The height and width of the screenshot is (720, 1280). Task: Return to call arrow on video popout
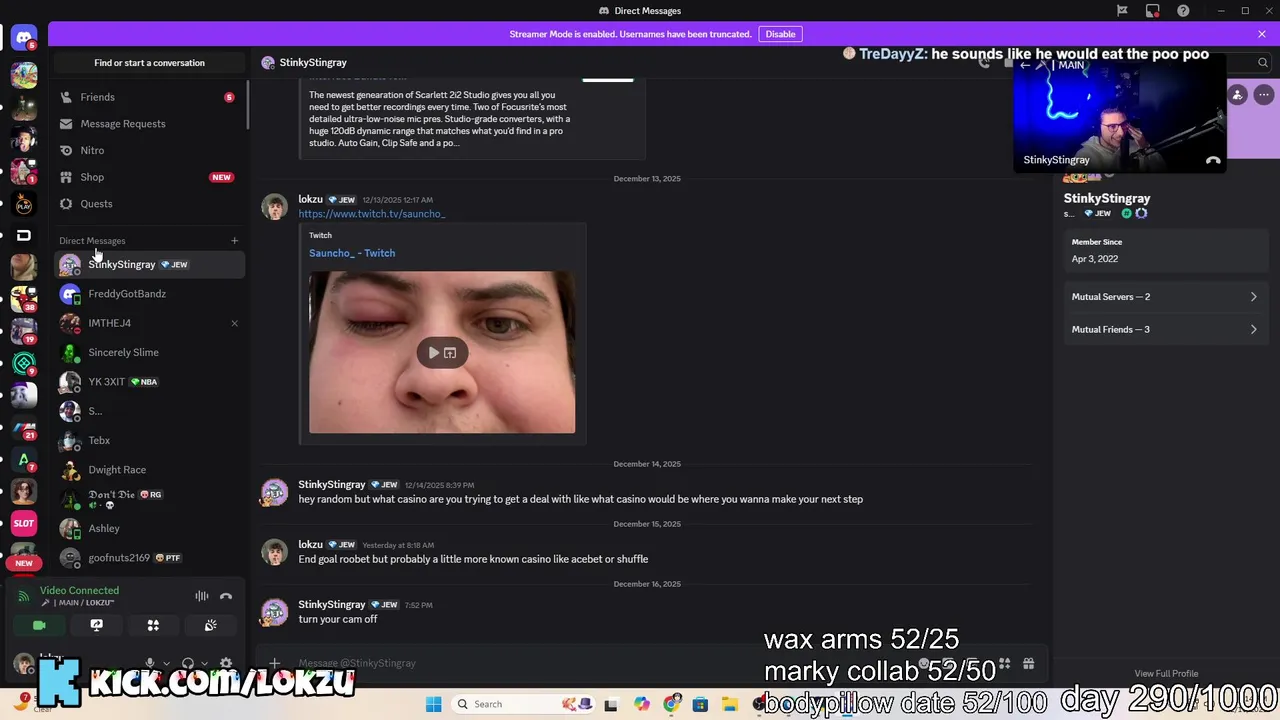tap(1025, 65)
